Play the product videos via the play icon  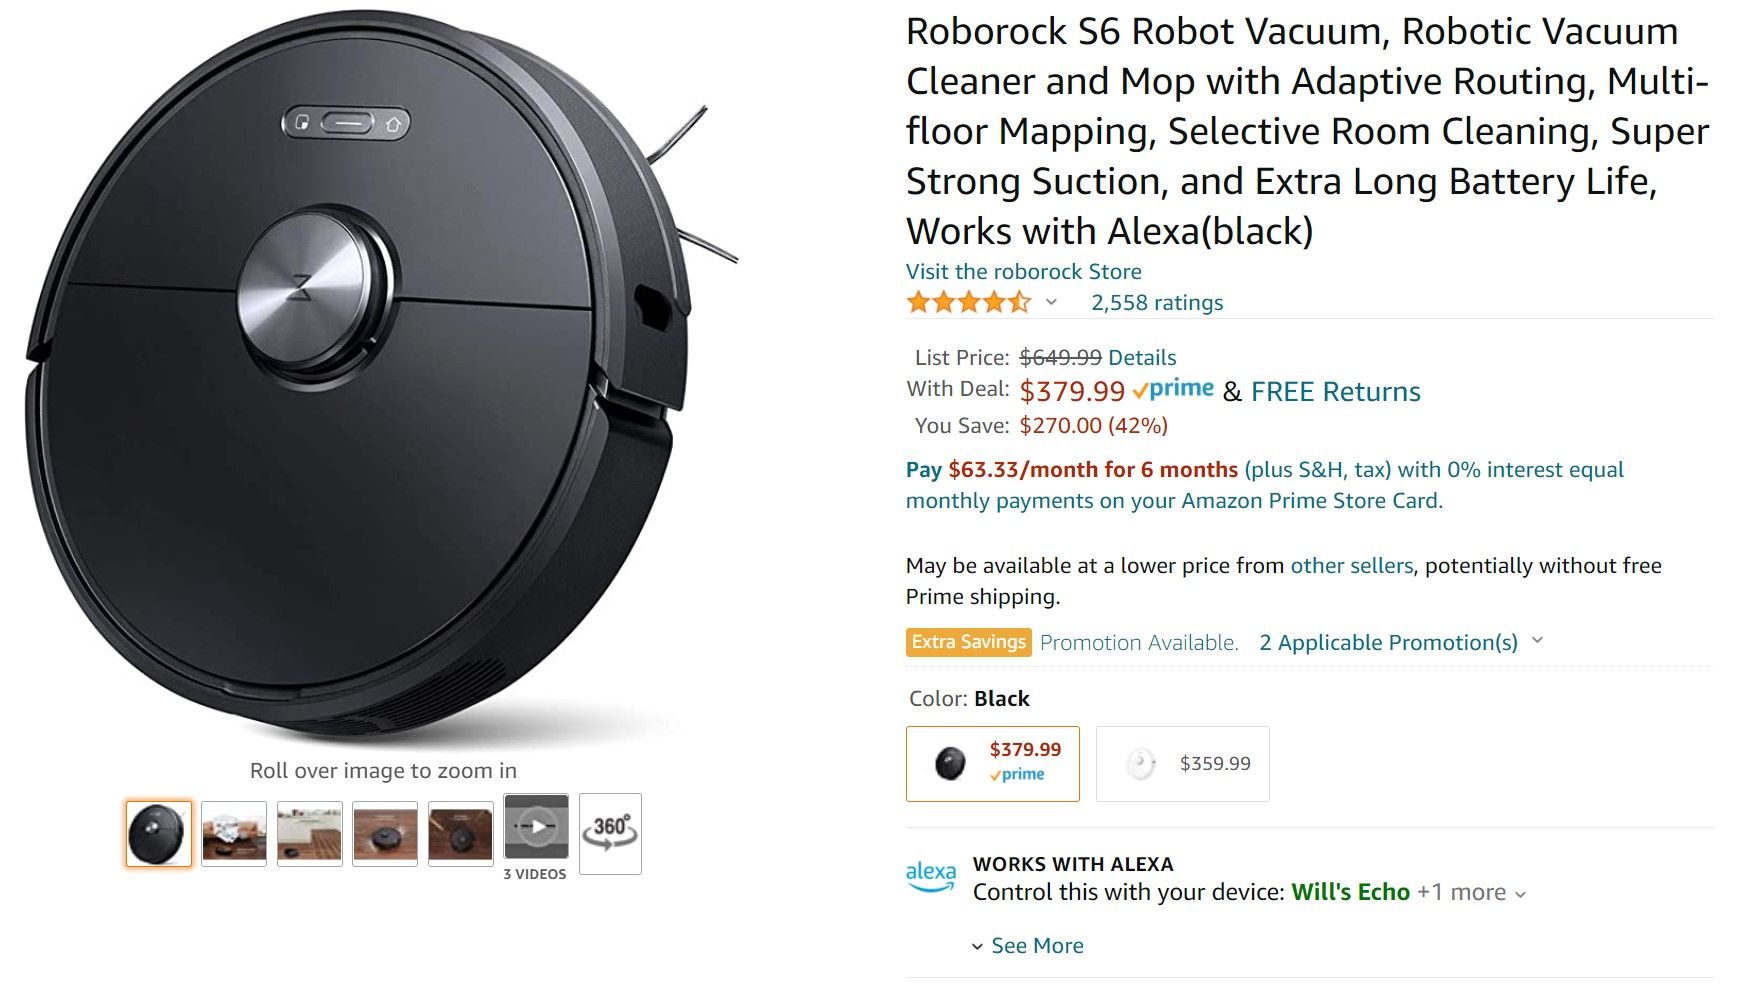click(x=535, y=826)
